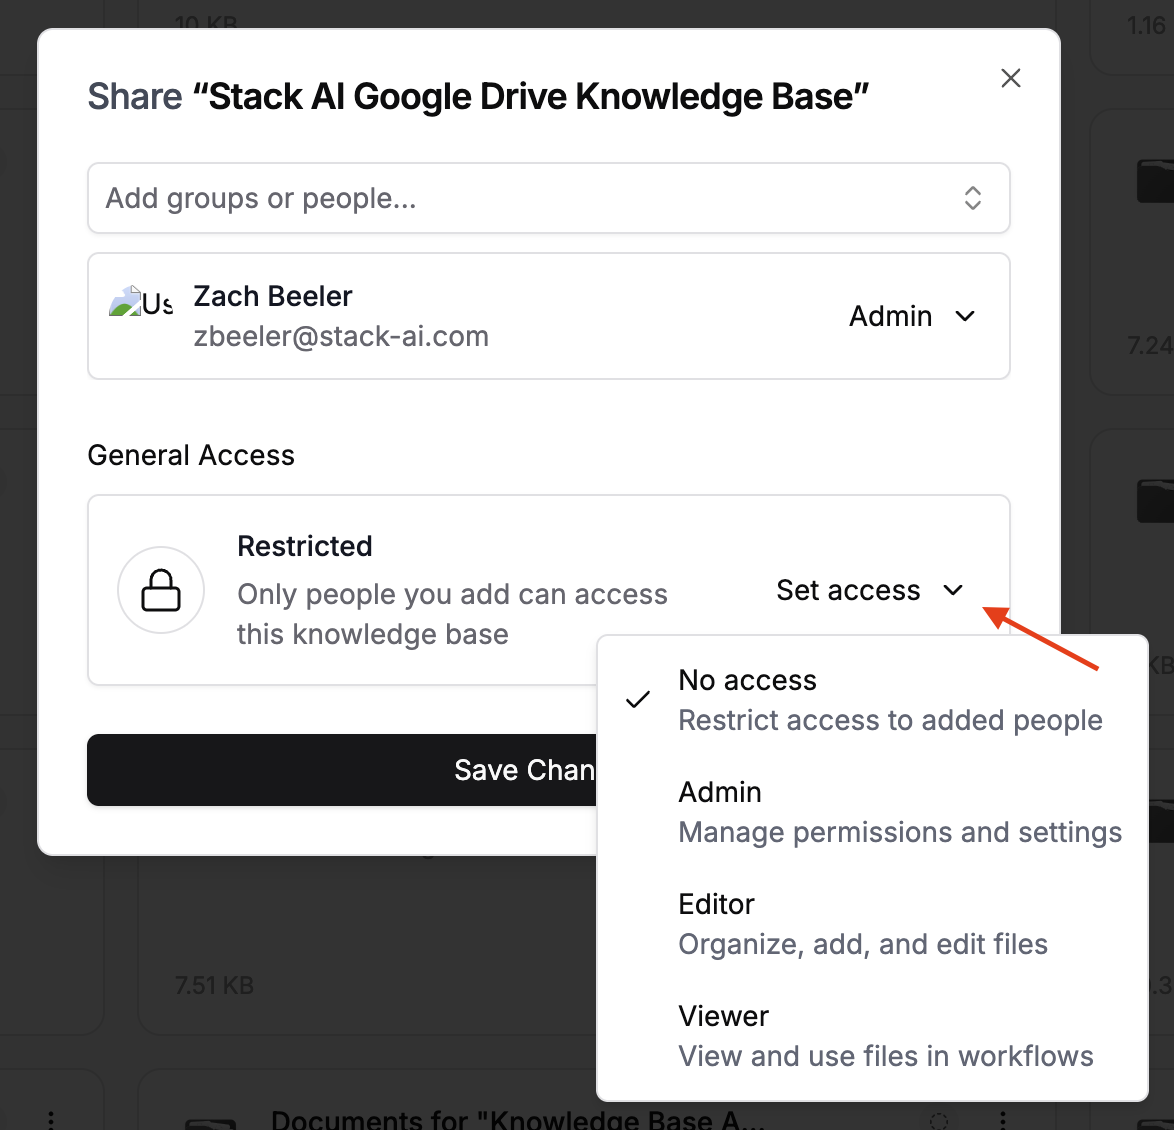Click the lock icon beside Restricted
The image size is (1174, 1130).
coord(161,590)
